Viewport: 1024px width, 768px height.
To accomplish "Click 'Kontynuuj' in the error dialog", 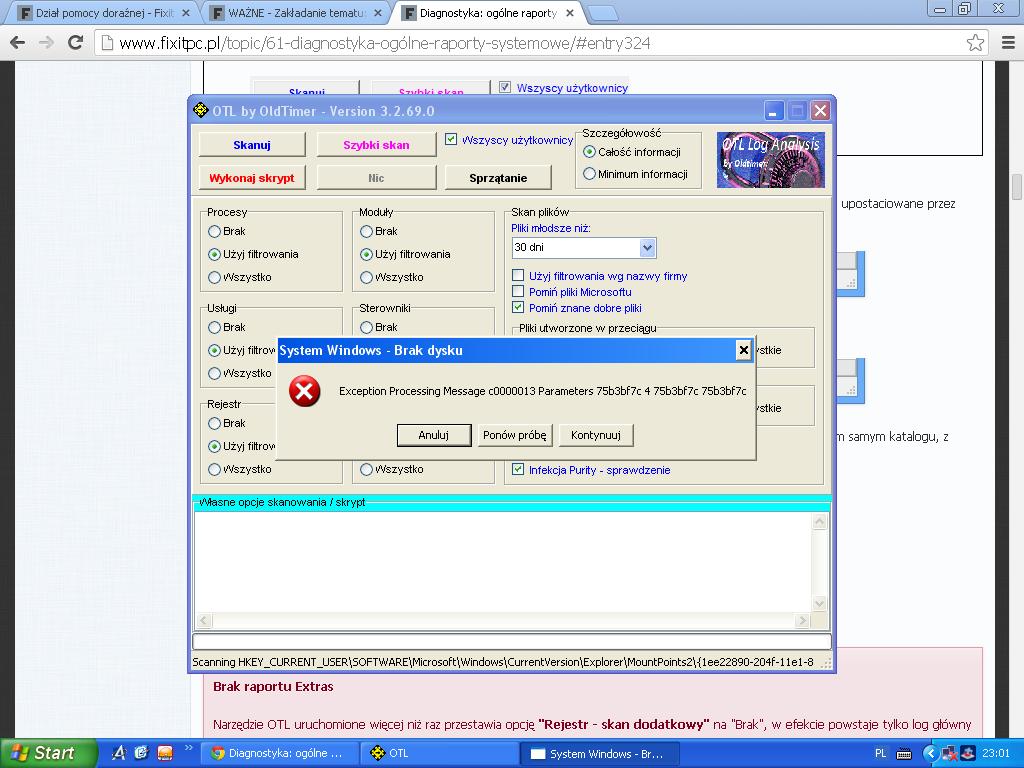I will 596,435.
